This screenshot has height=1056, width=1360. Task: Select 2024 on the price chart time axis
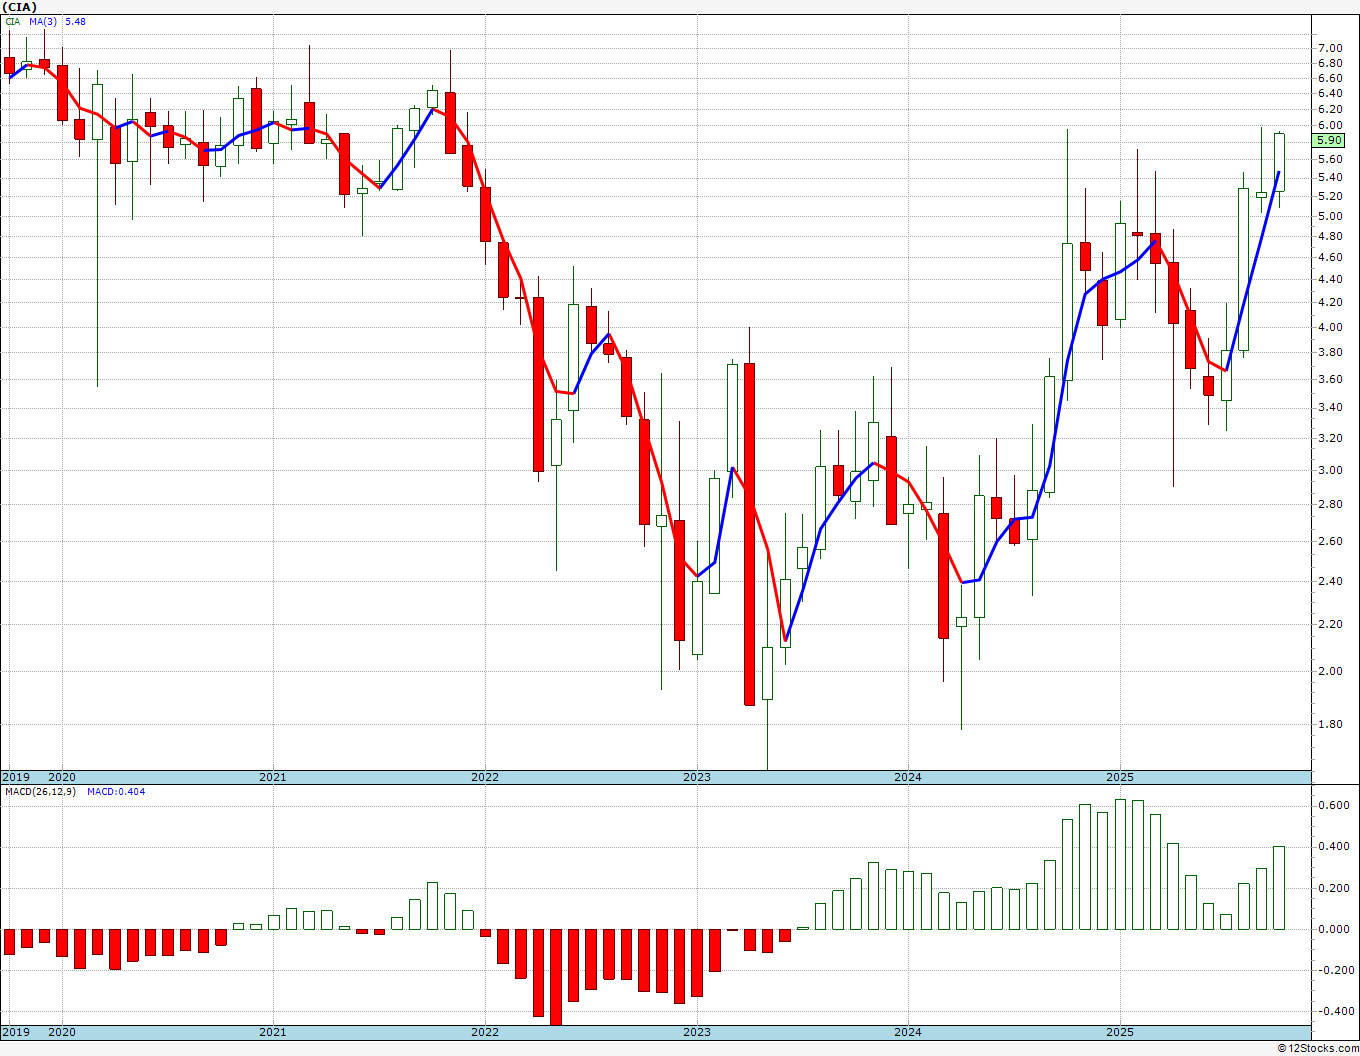click(x=908, y=777)
